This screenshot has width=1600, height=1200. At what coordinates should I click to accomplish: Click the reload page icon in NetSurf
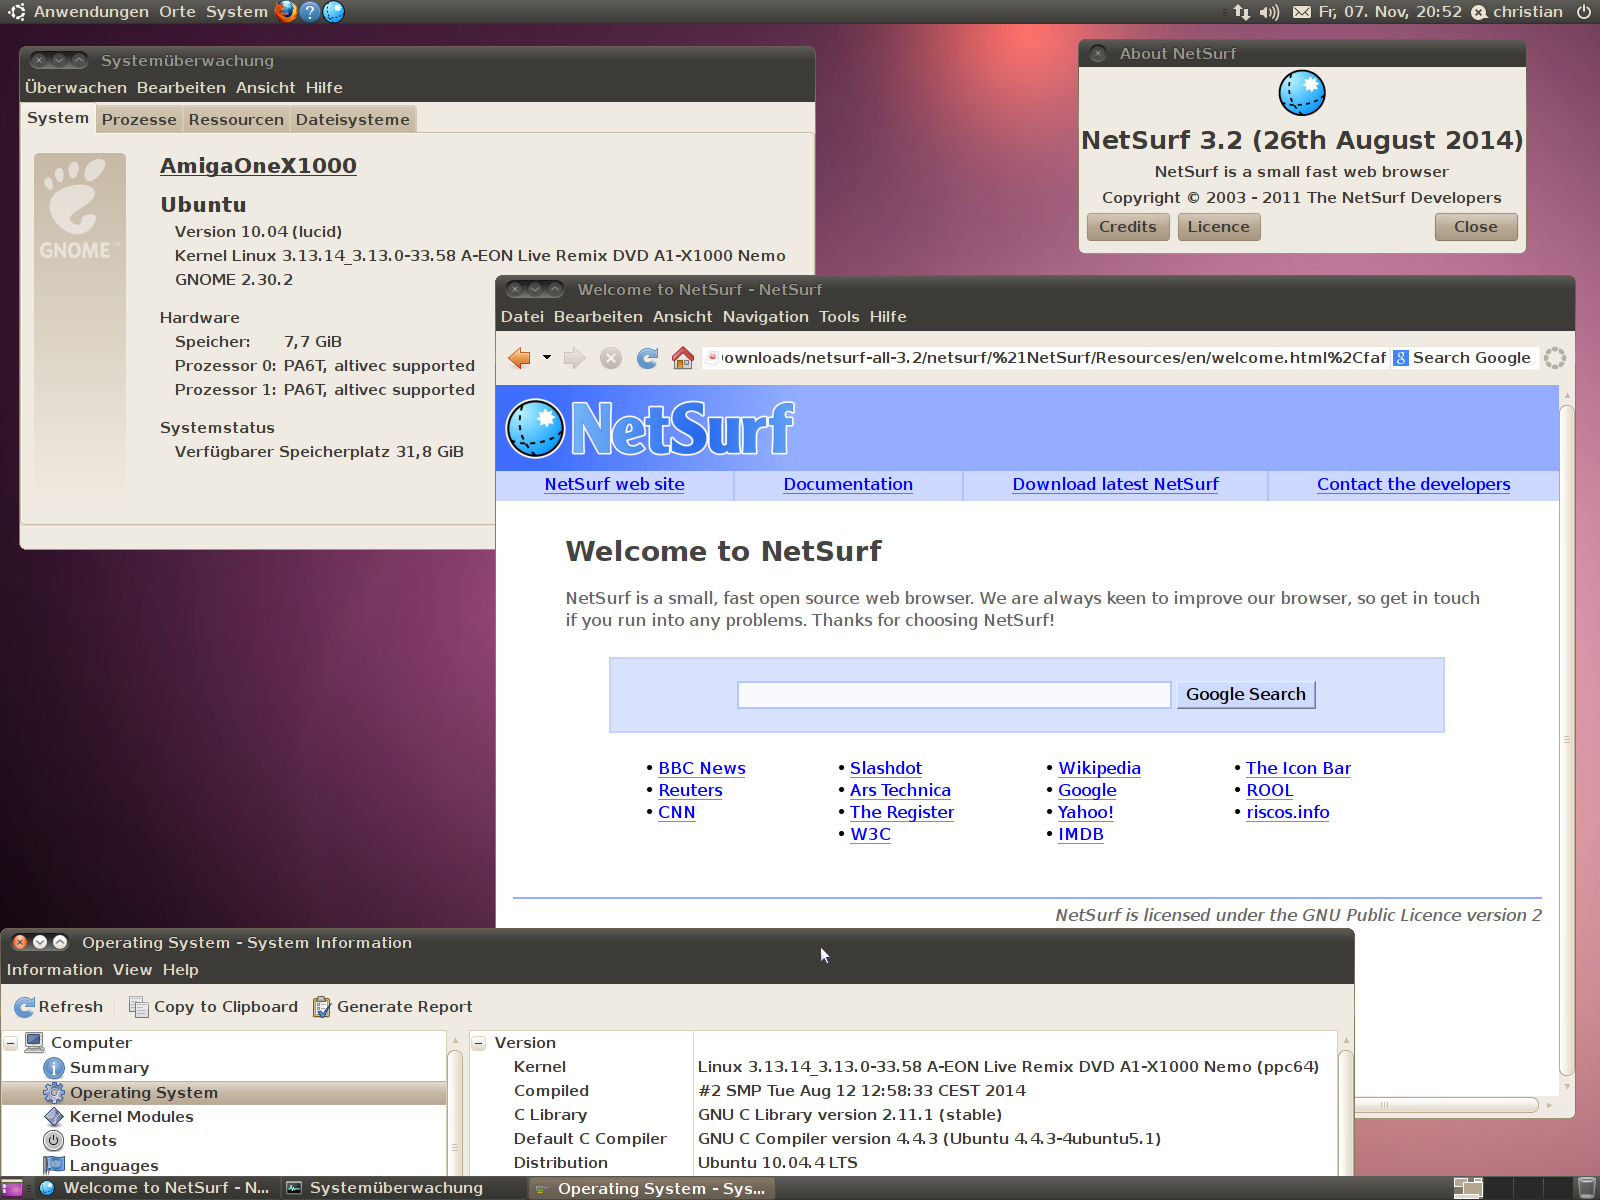[648, 358]
